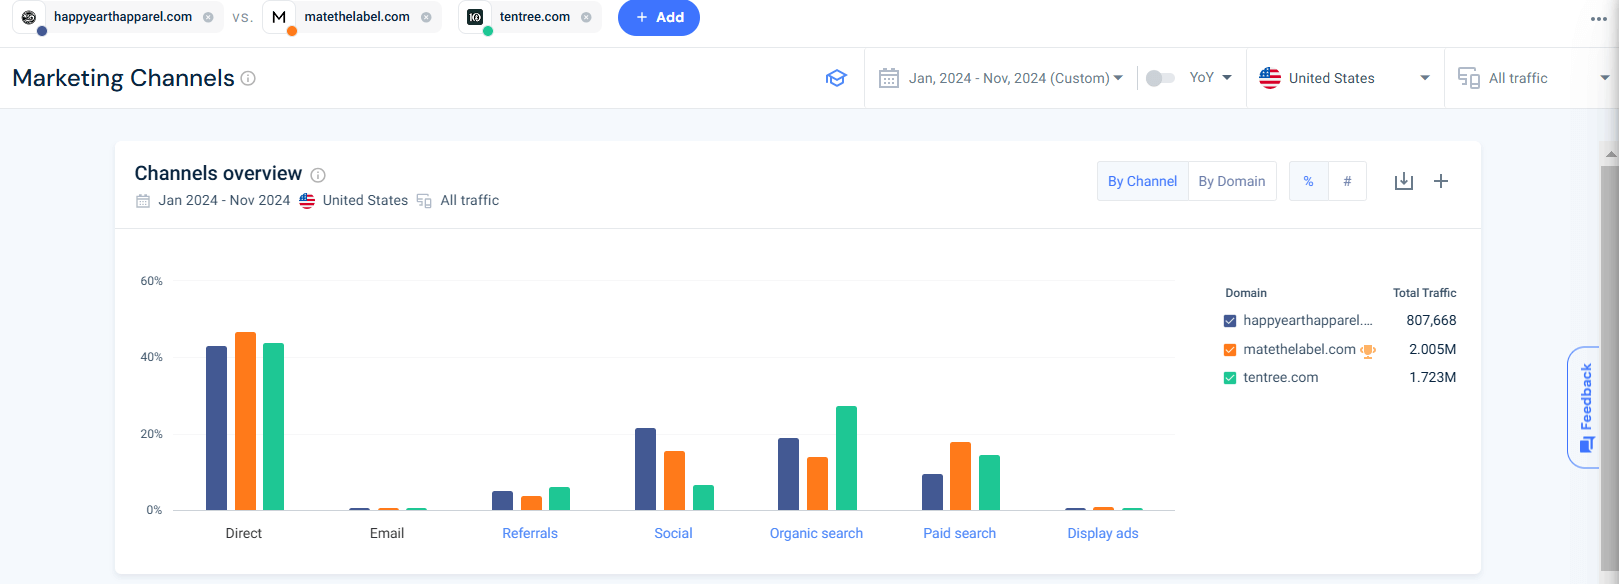This screenshot has height=584, width=1619.
Task: Switch to By Domain view
Action: tap(1232, 181)
